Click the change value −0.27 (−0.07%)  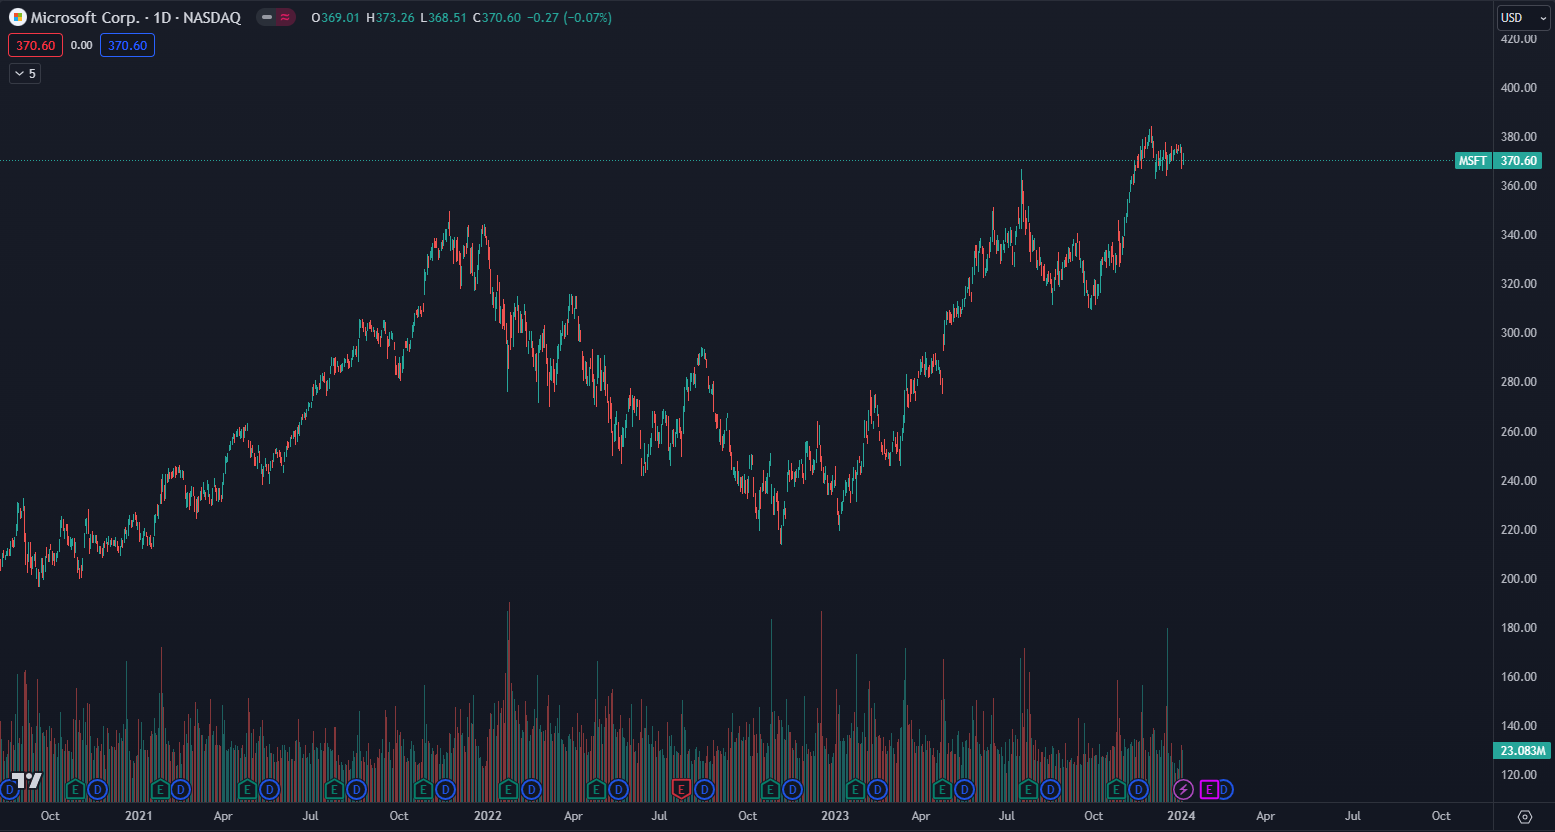(570, 18)
